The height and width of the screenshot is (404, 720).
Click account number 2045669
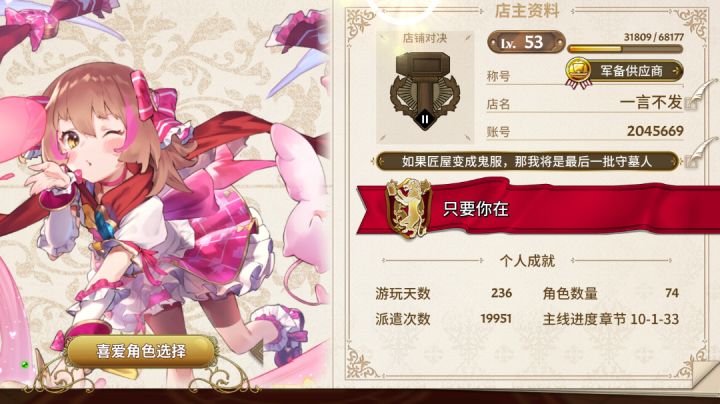tap(655, 131)
